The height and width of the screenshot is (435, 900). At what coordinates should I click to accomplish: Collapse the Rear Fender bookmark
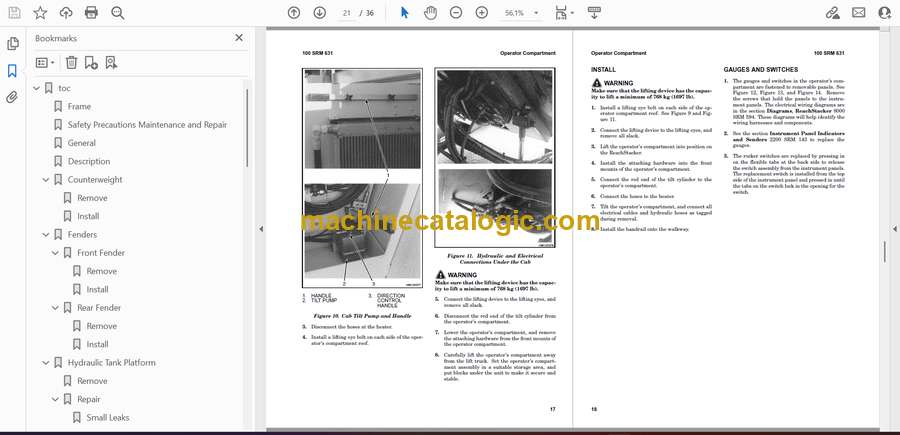[55, 308]
